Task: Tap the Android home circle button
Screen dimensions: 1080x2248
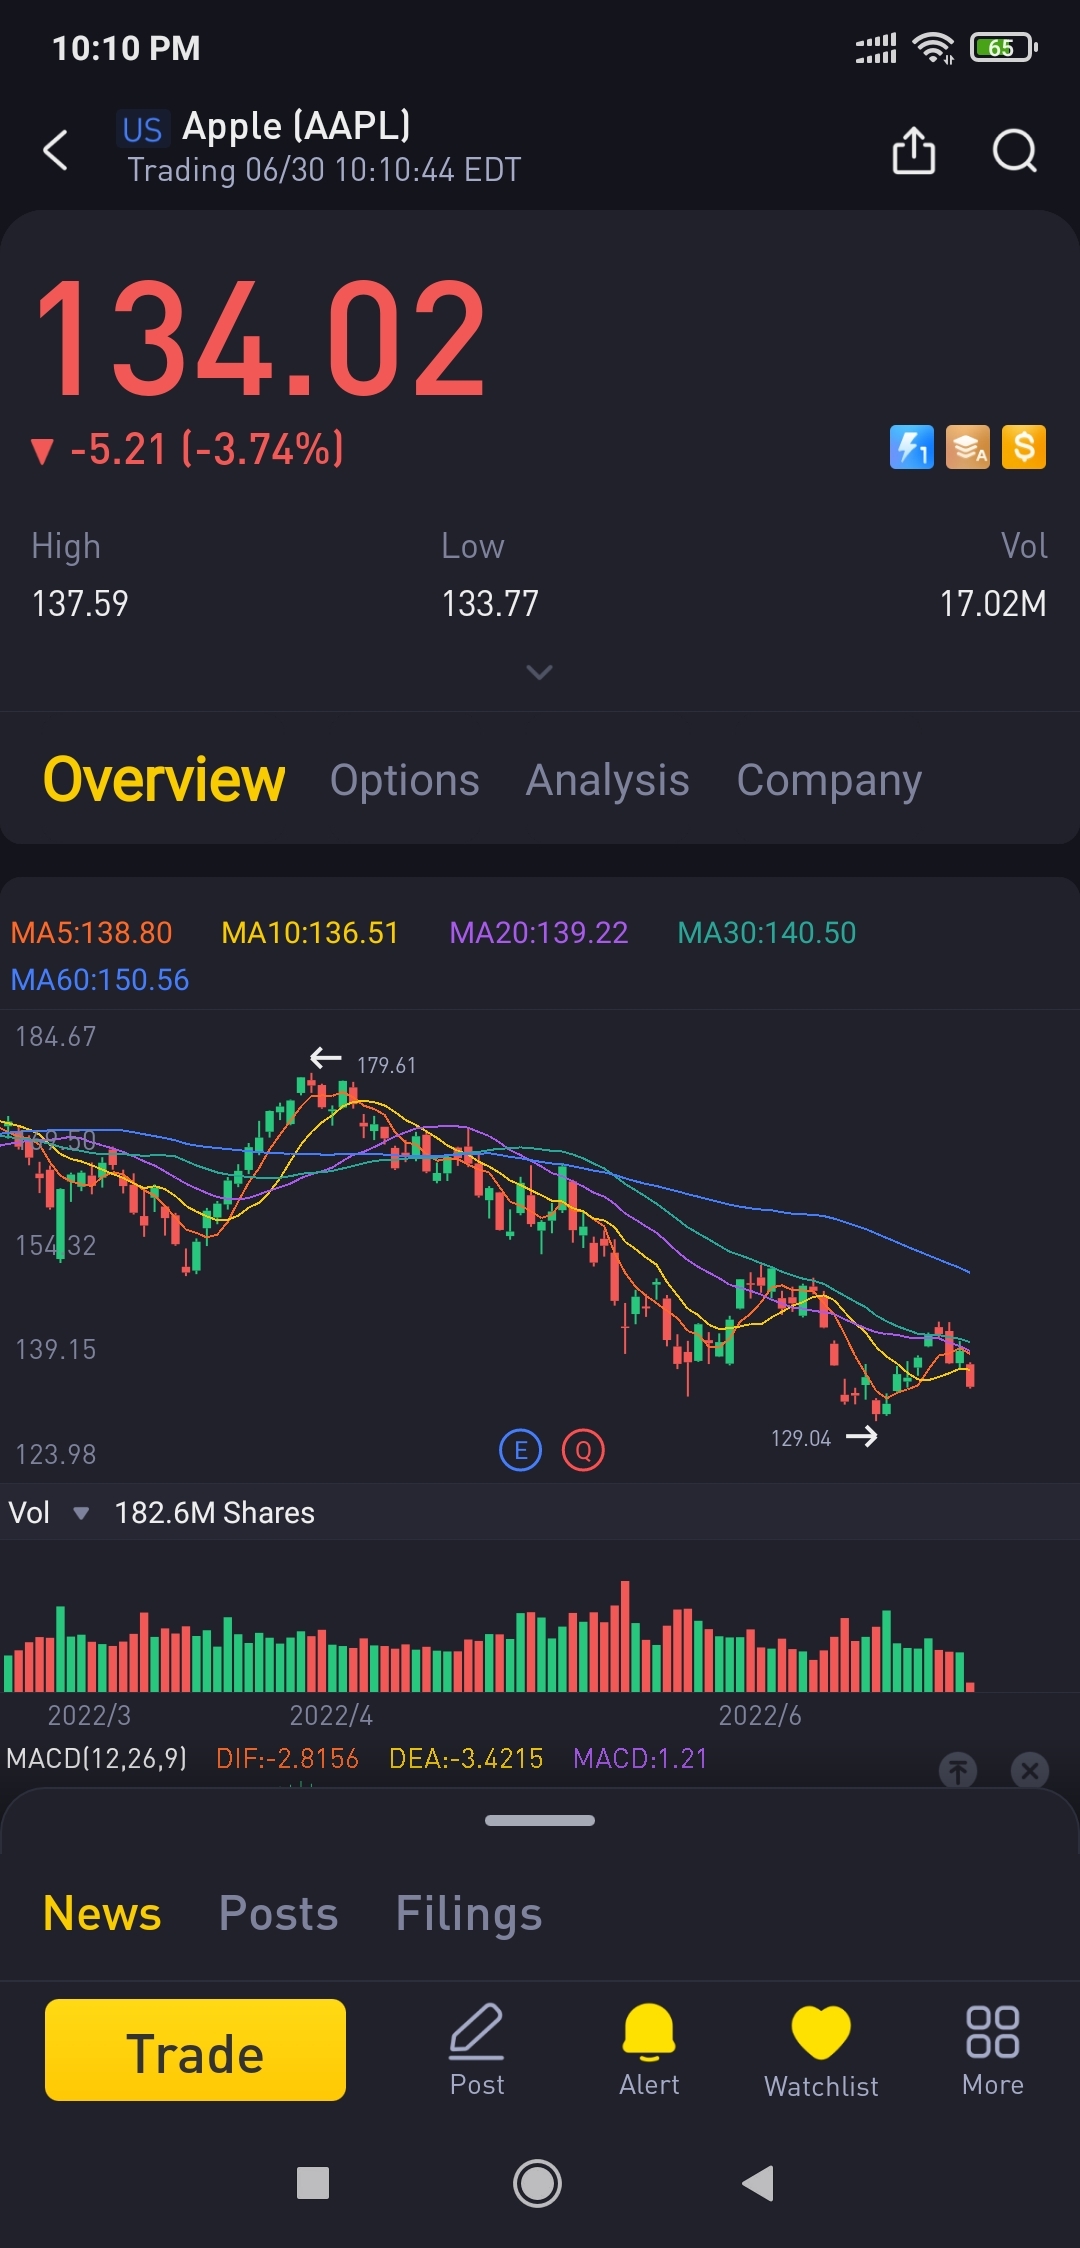Action: click(x=537, y=2183)
